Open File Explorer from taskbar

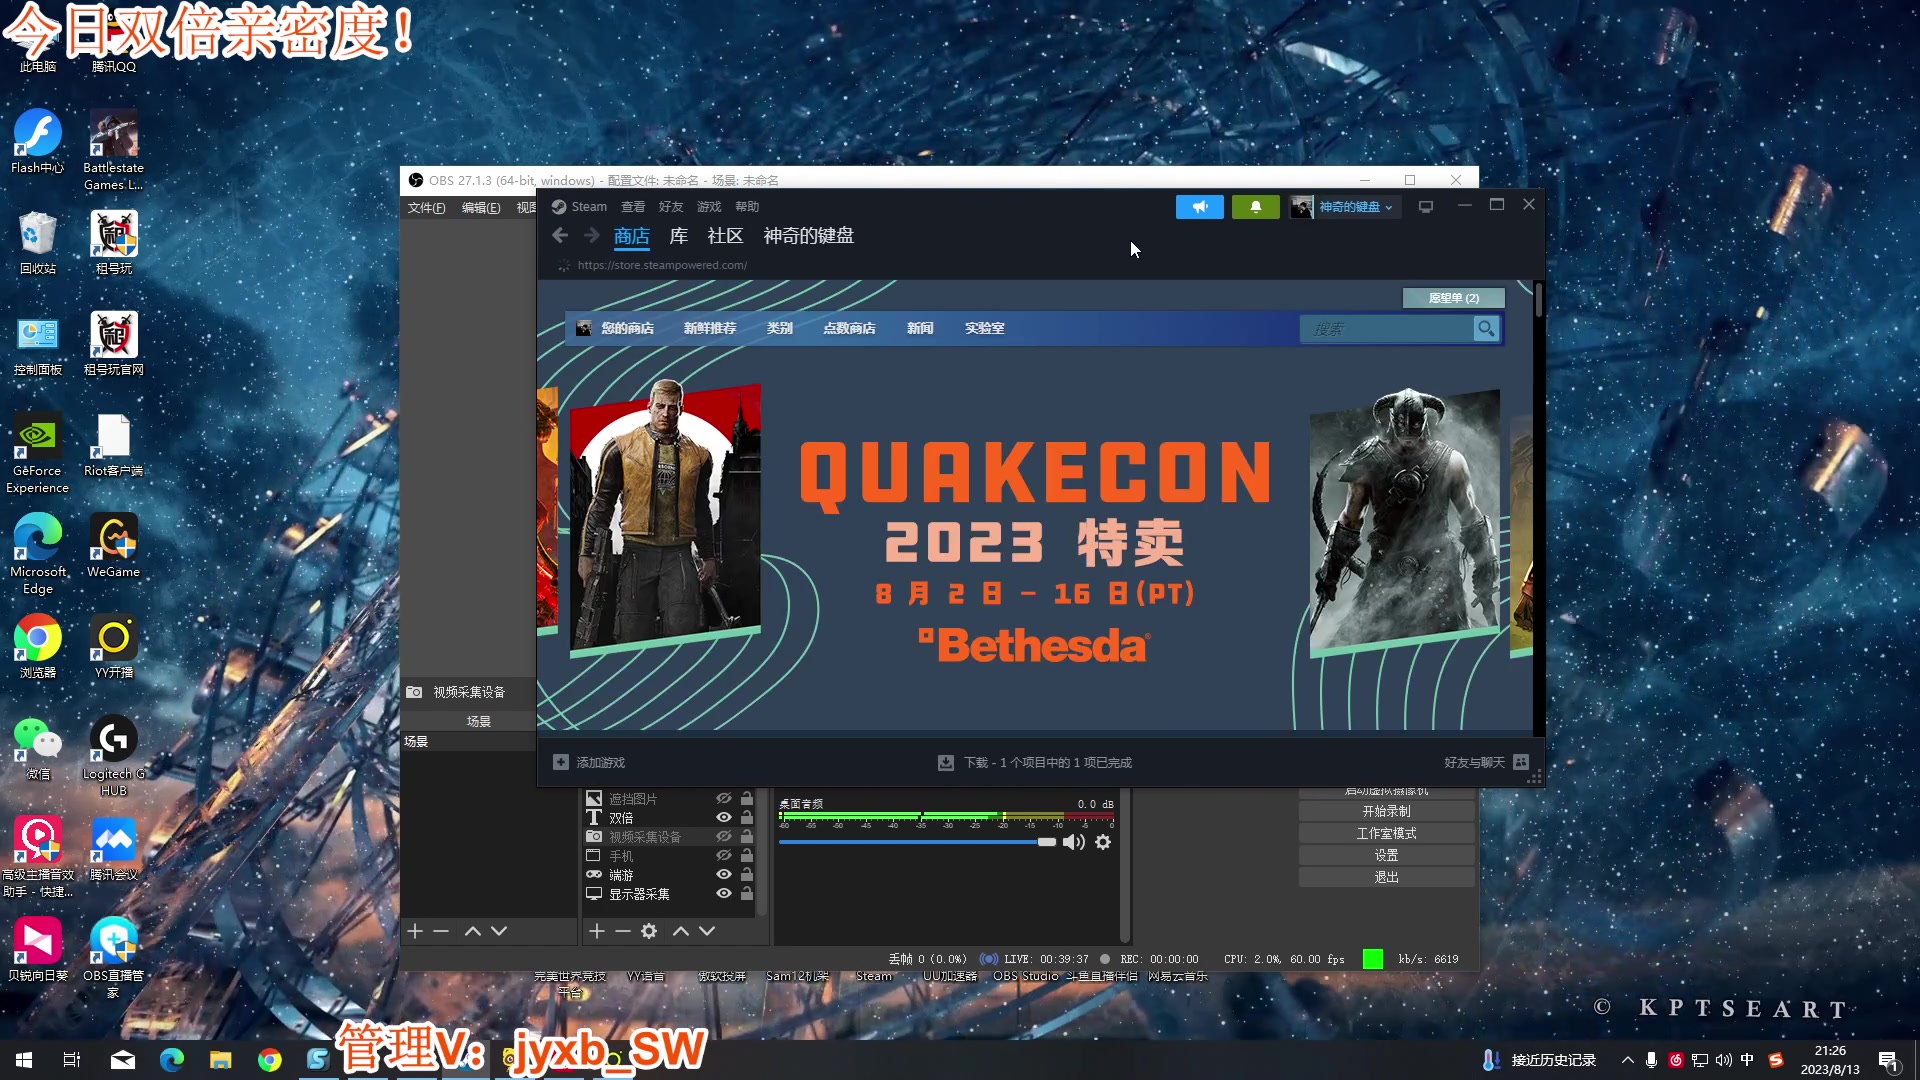click(x=220, y=1060)
